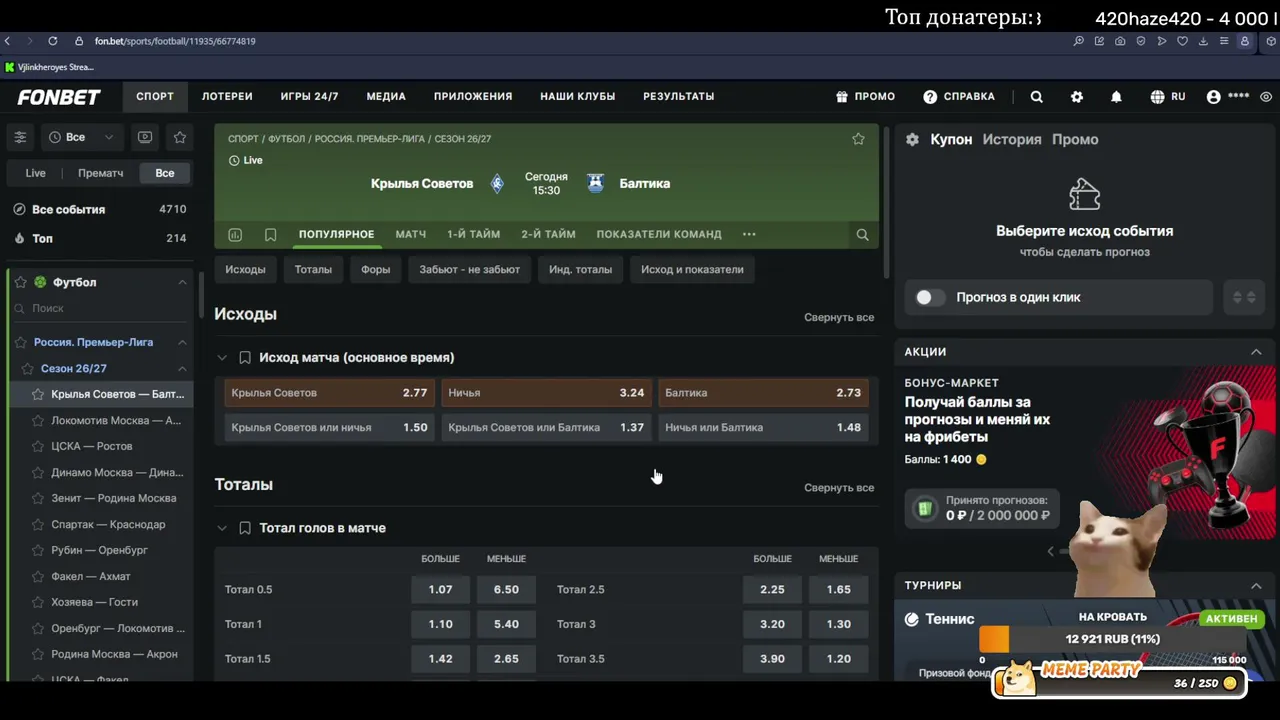The width and height of the screenshot is (1280, 720).
Task: Toggle favorite star for Россия. Премьер-Лига
Action: tap(22, 342)
